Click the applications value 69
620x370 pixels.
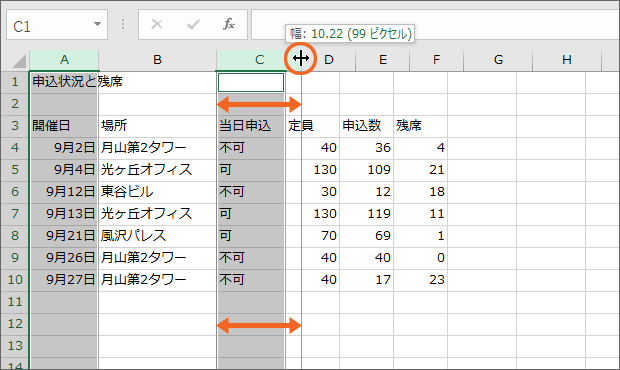coord(366,236)
